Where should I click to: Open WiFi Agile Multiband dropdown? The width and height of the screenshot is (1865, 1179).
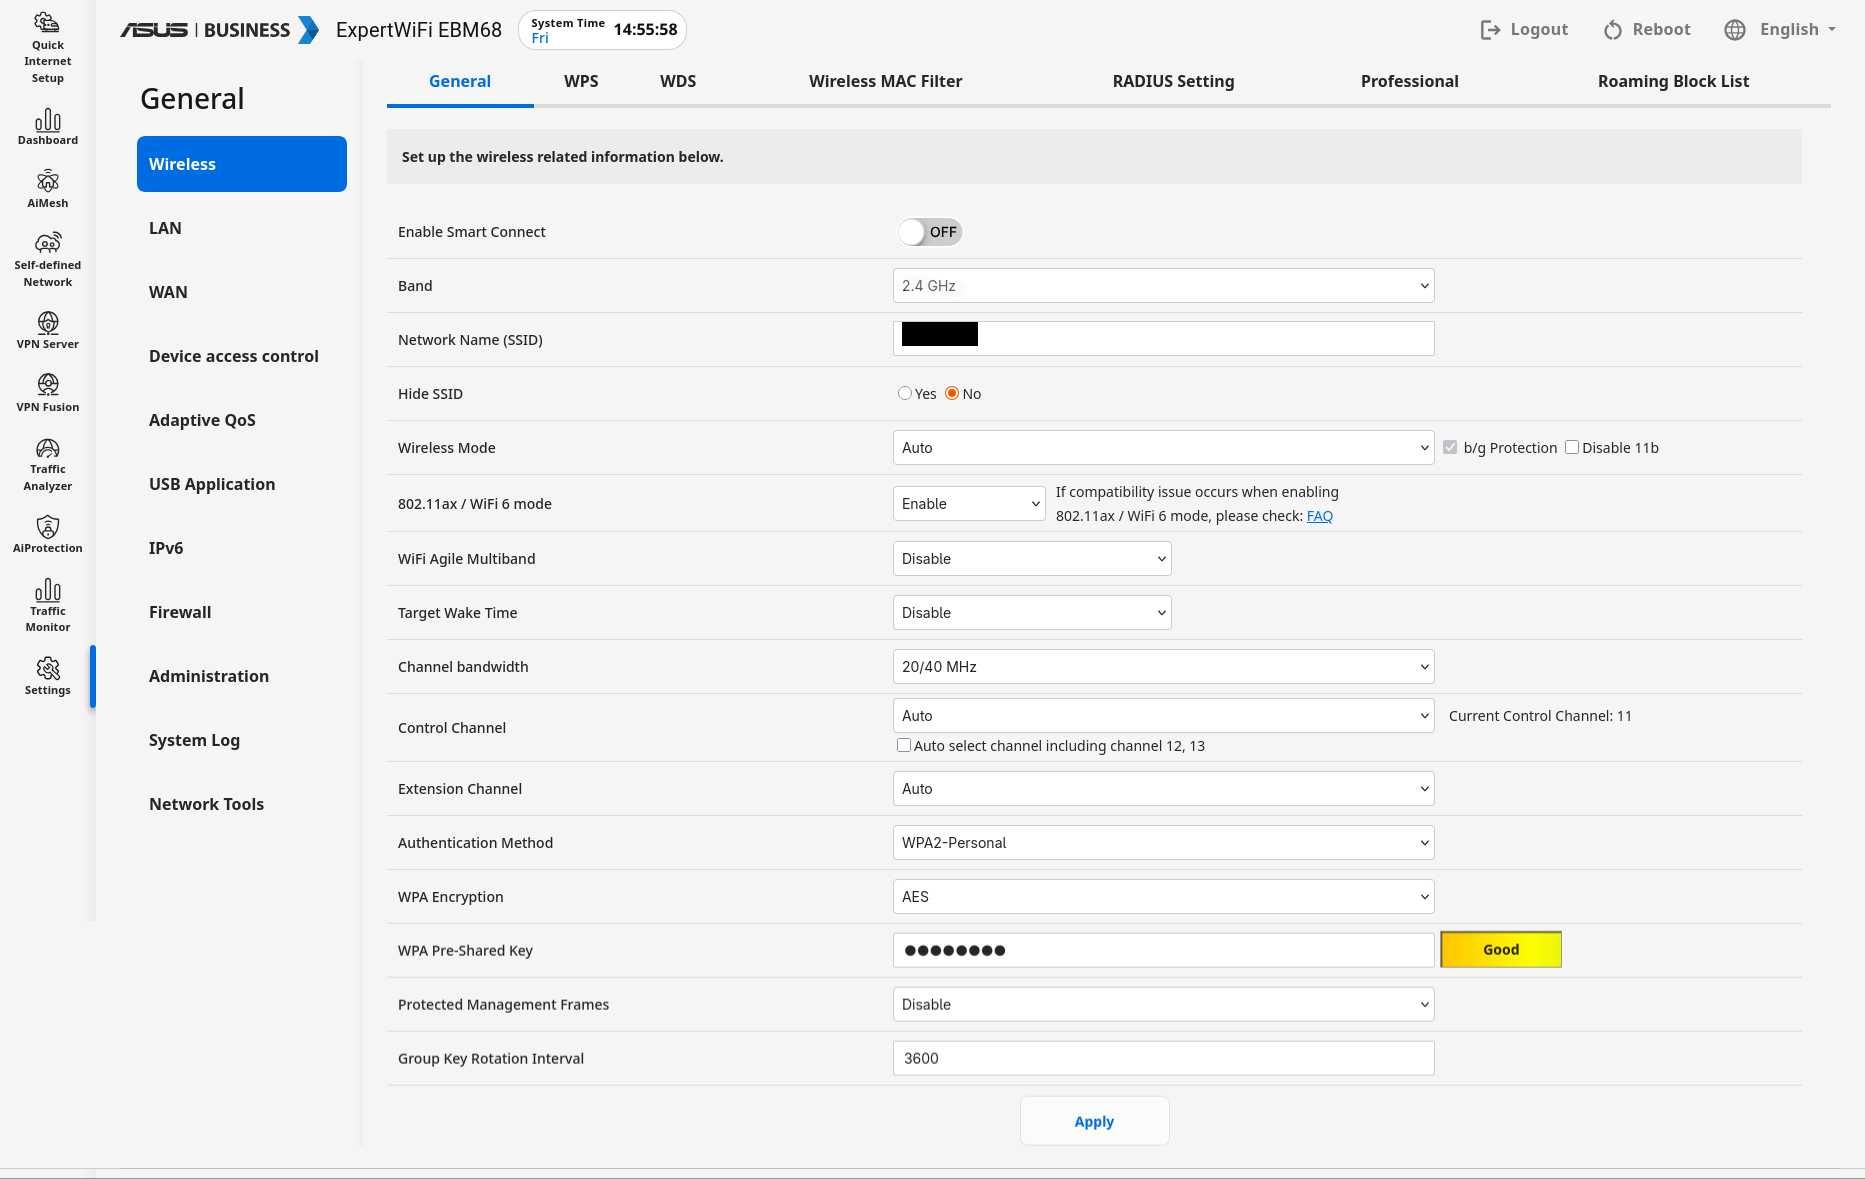click(1032, 559)
